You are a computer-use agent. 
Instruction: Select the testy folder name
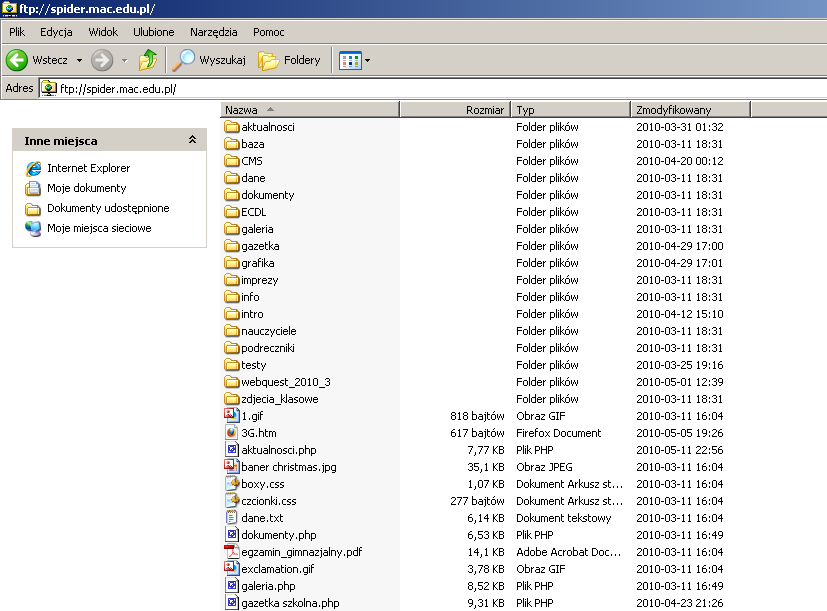click(254, 365)
